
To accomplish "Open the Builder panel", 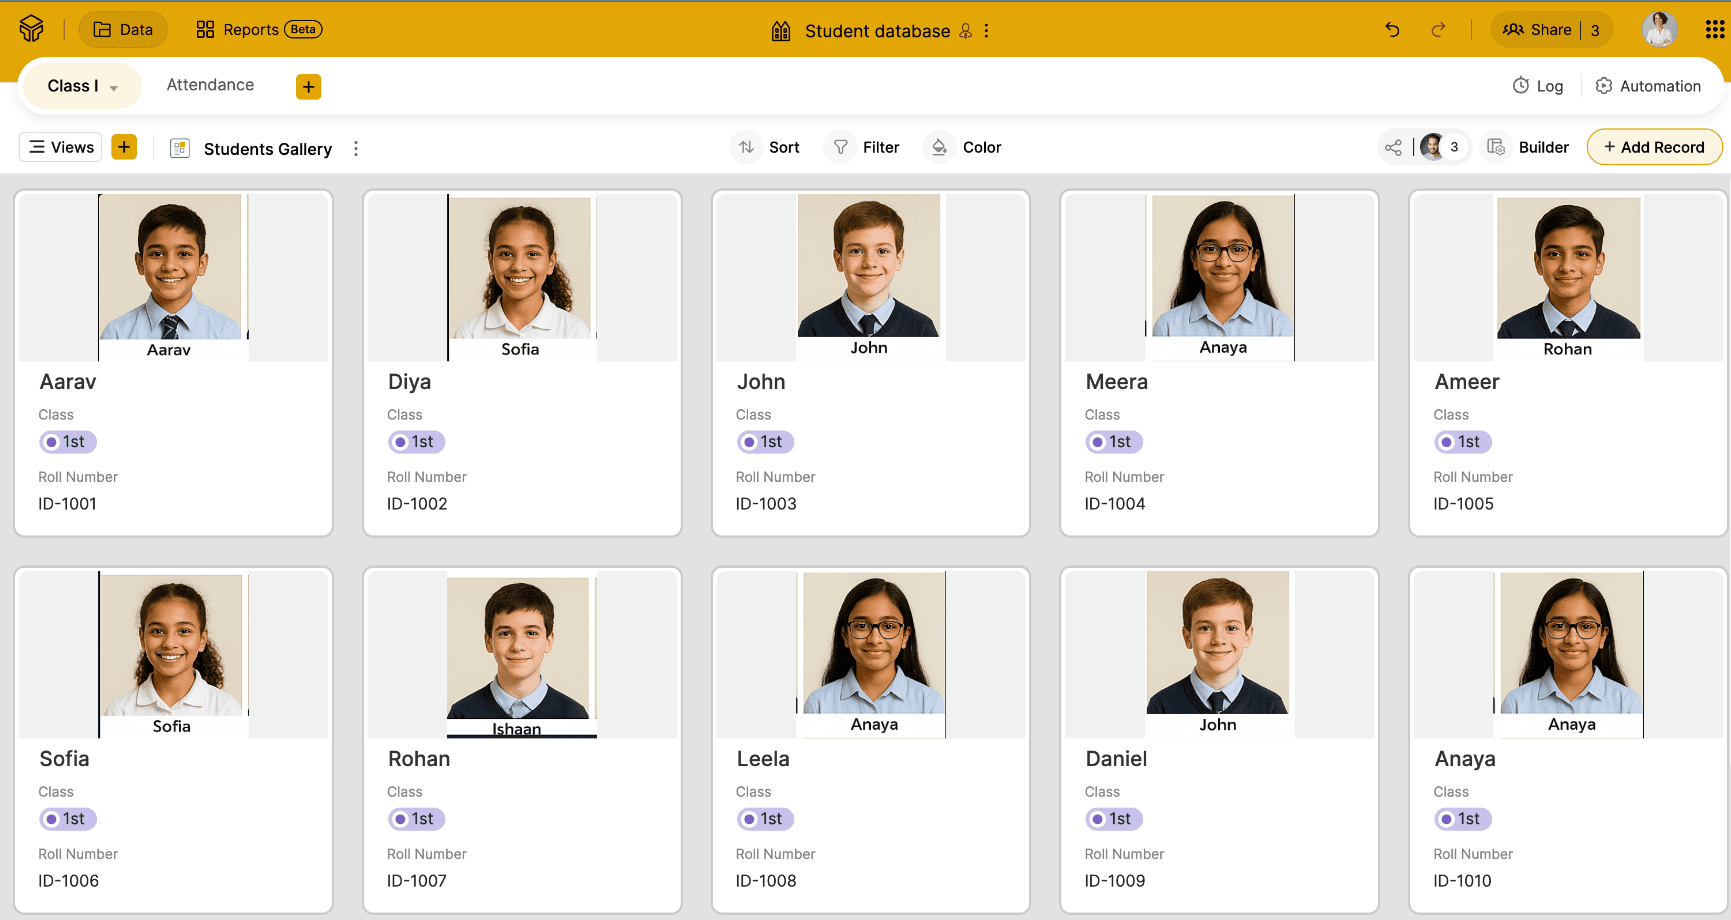I will (1527, 147).
